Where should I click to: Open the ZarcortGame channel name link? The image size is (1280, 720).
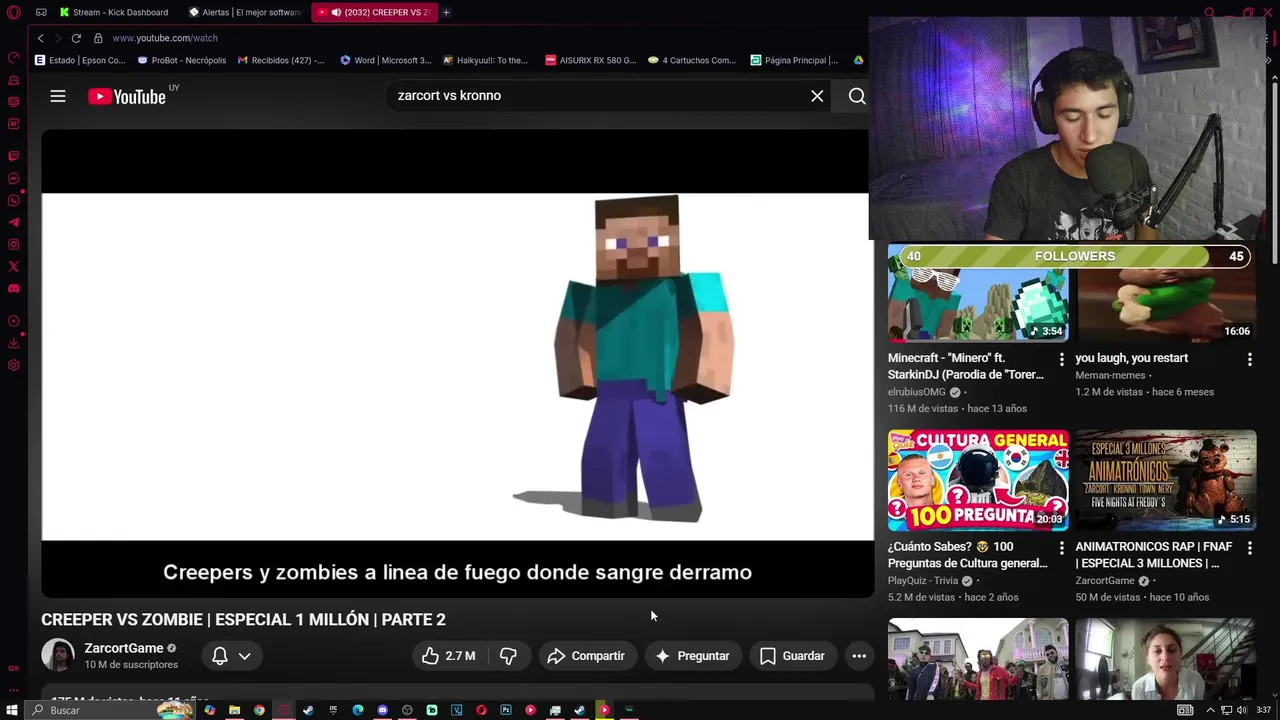(124, 648)
